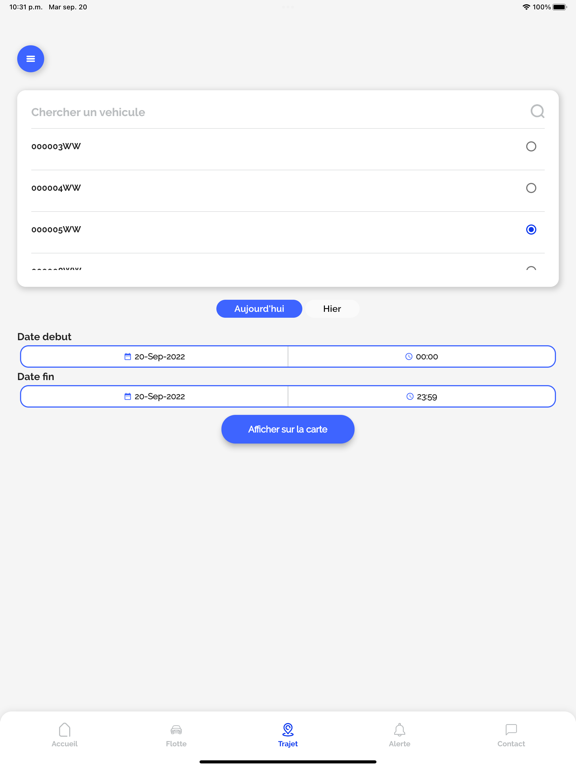Open Date fin date picker 20-Sep-2022

click(x=154, y=396)
